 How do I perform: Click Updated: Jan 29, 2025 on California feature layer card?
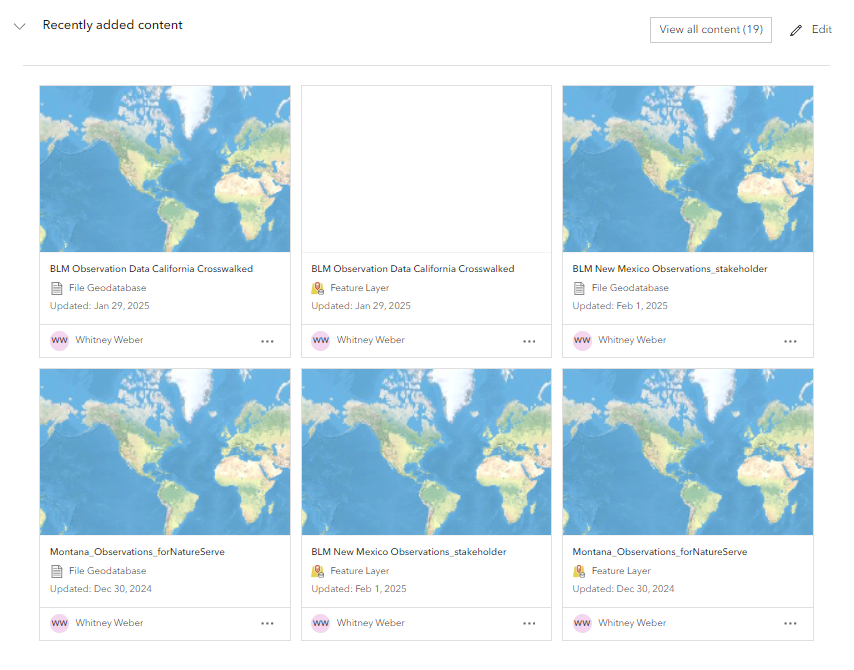coord(361,306)
